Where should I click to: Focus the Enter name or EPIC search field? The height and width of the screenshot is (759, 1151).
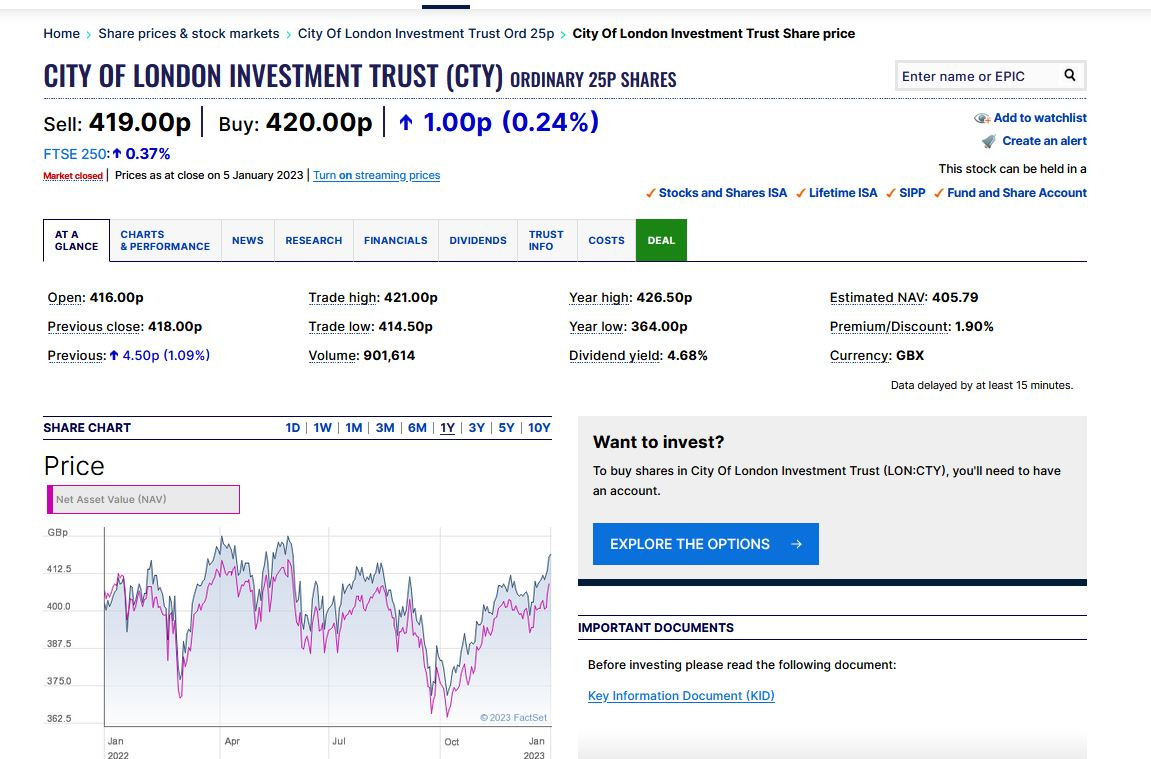click(980, 76)
